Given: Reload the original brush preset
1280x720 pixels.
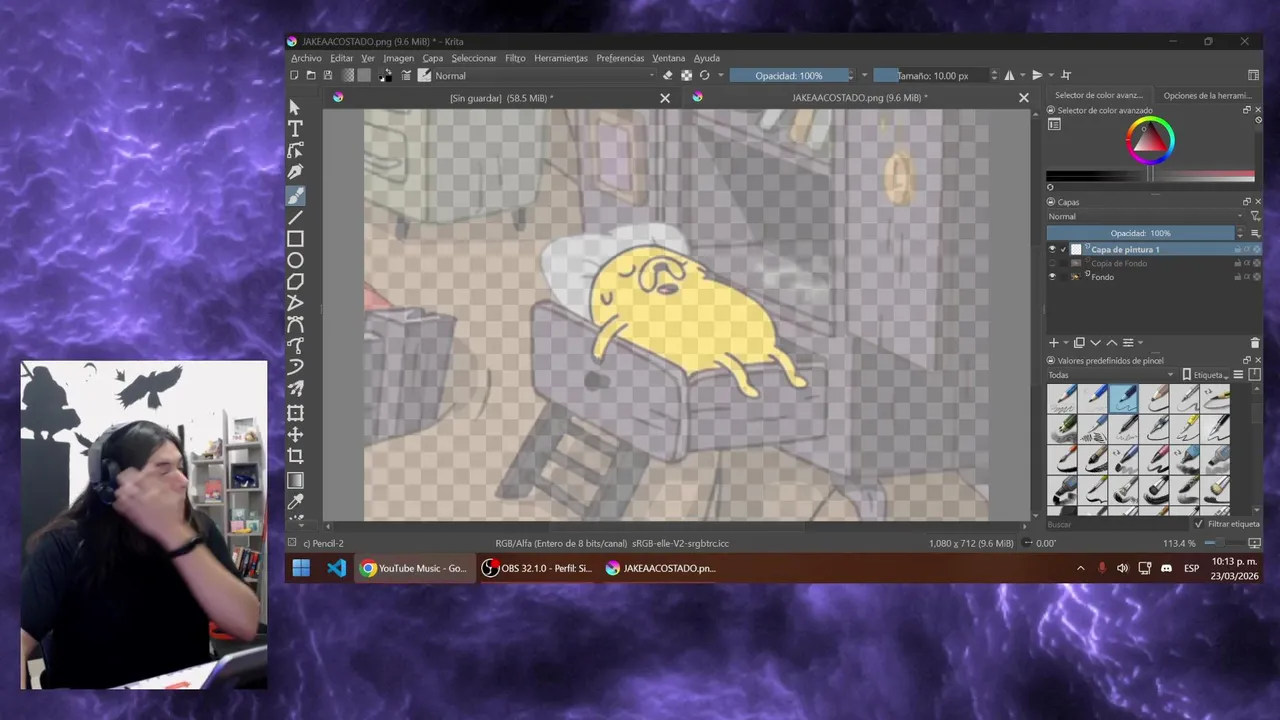Looking at the screenshot, I should (x=705, y=75).
